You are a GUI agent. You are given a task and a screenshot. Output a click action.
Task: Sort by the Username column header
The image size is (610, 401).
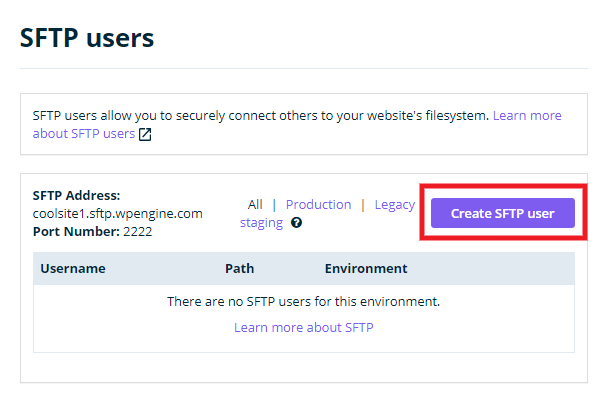click(x=73, y=268)
